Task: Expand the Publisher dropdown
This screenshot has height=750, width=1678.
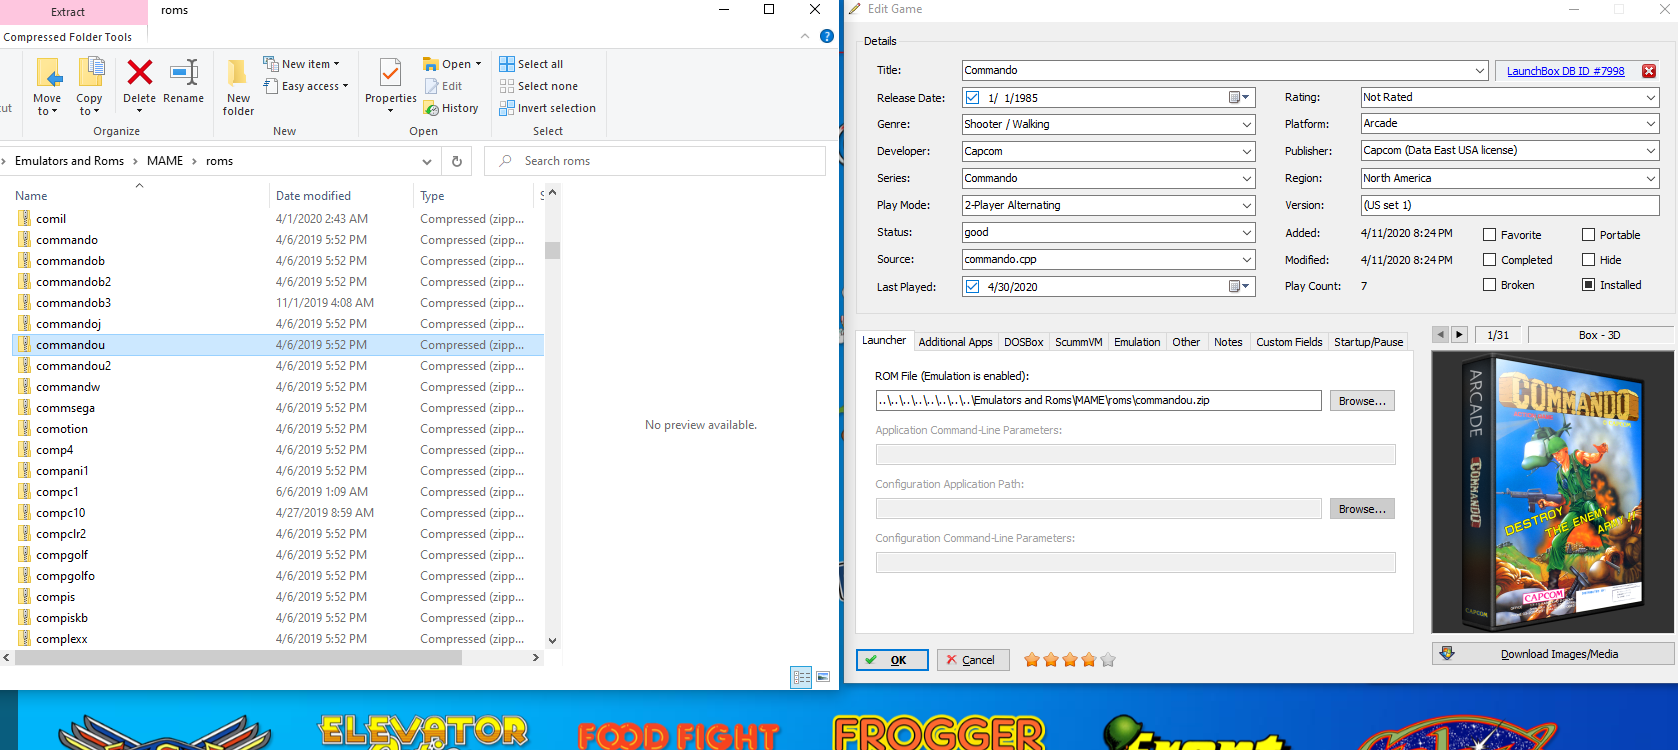Action: 1651,151
